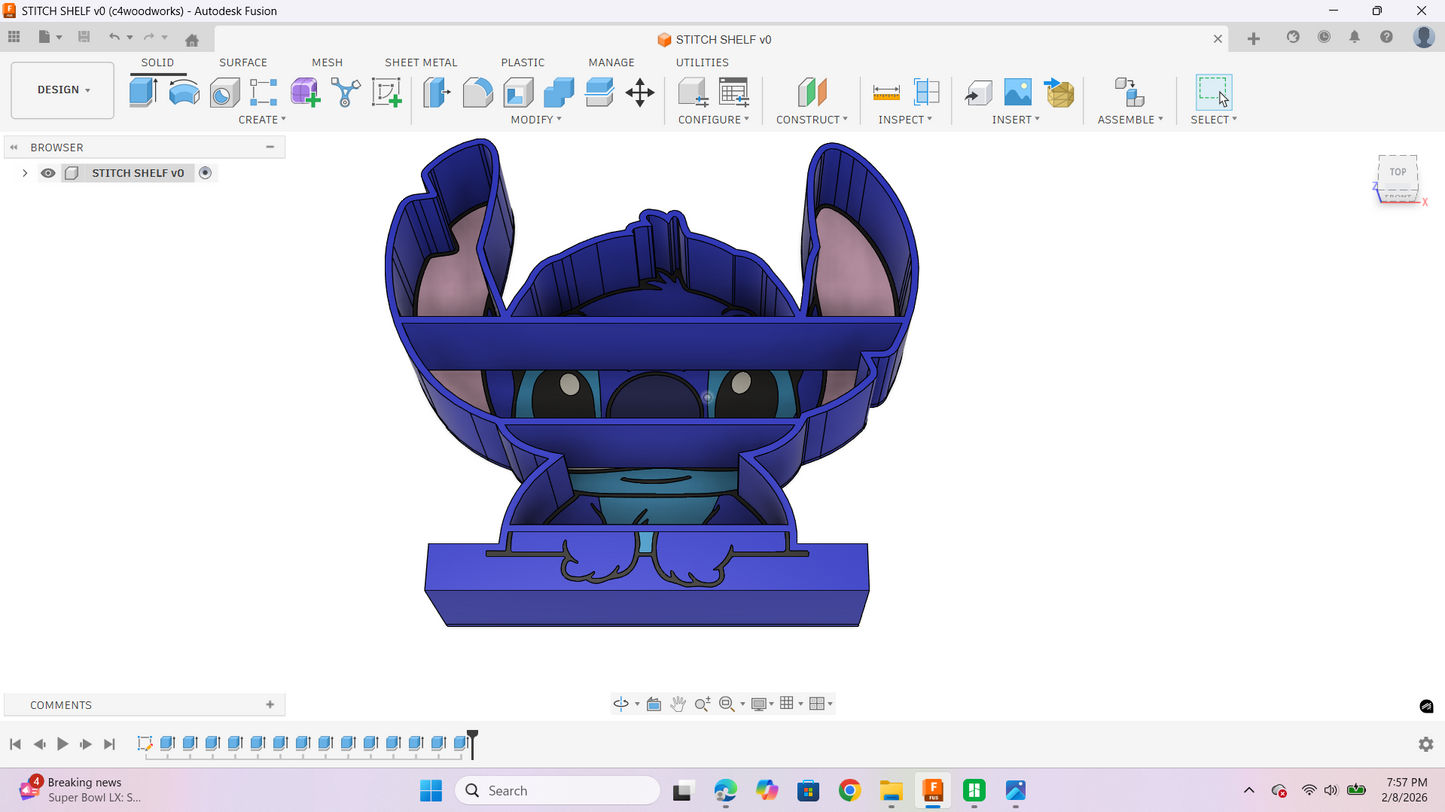The height and width of the screenshot is (812, 1445).
Task: Switch to the MANAGE tab
Action: point(611,62)
